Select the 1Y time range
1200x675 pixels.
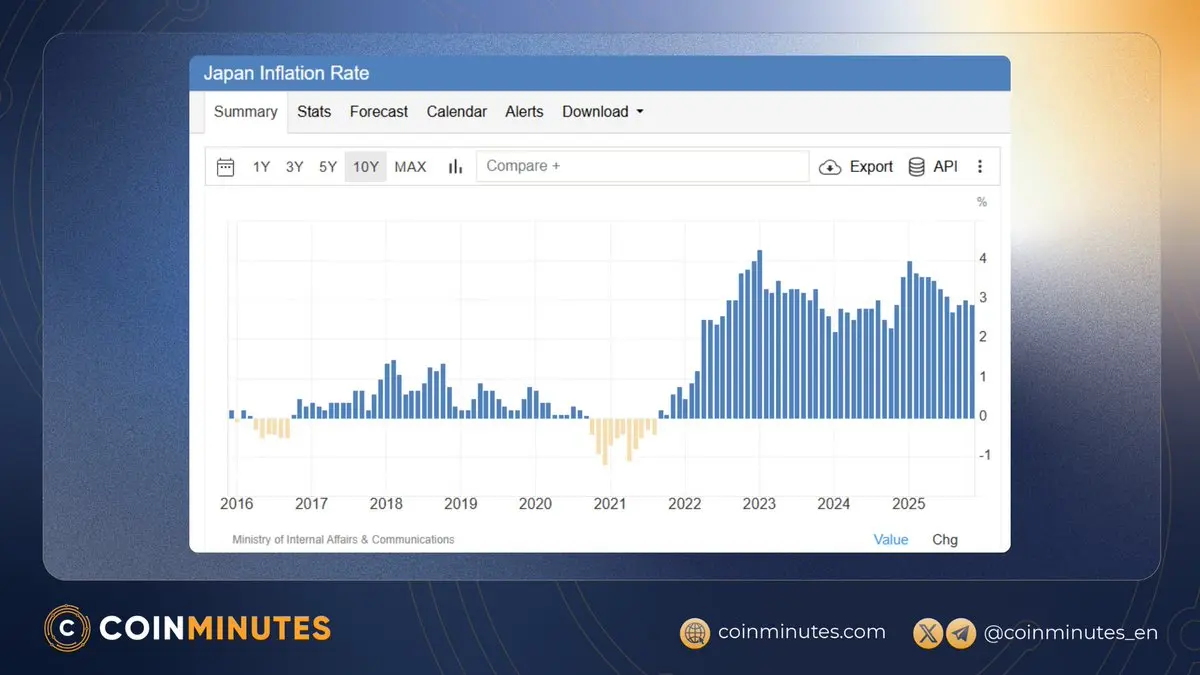coord(261,167)
